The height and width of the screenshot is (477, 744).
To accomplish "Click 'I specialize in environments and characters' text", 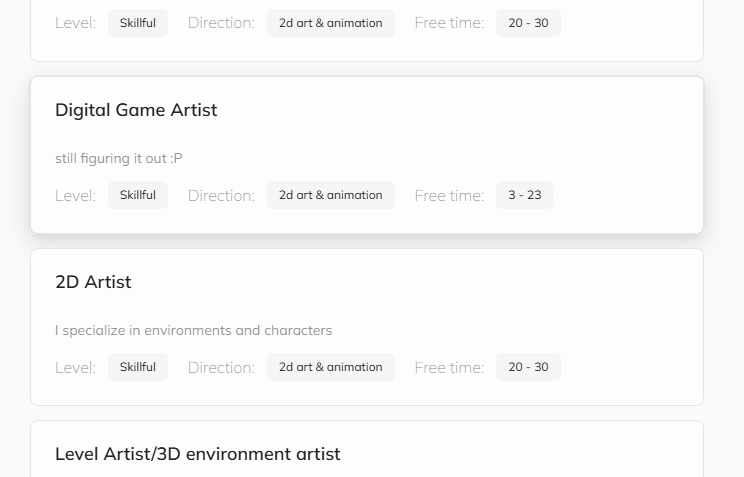I will tap(193, 330).
